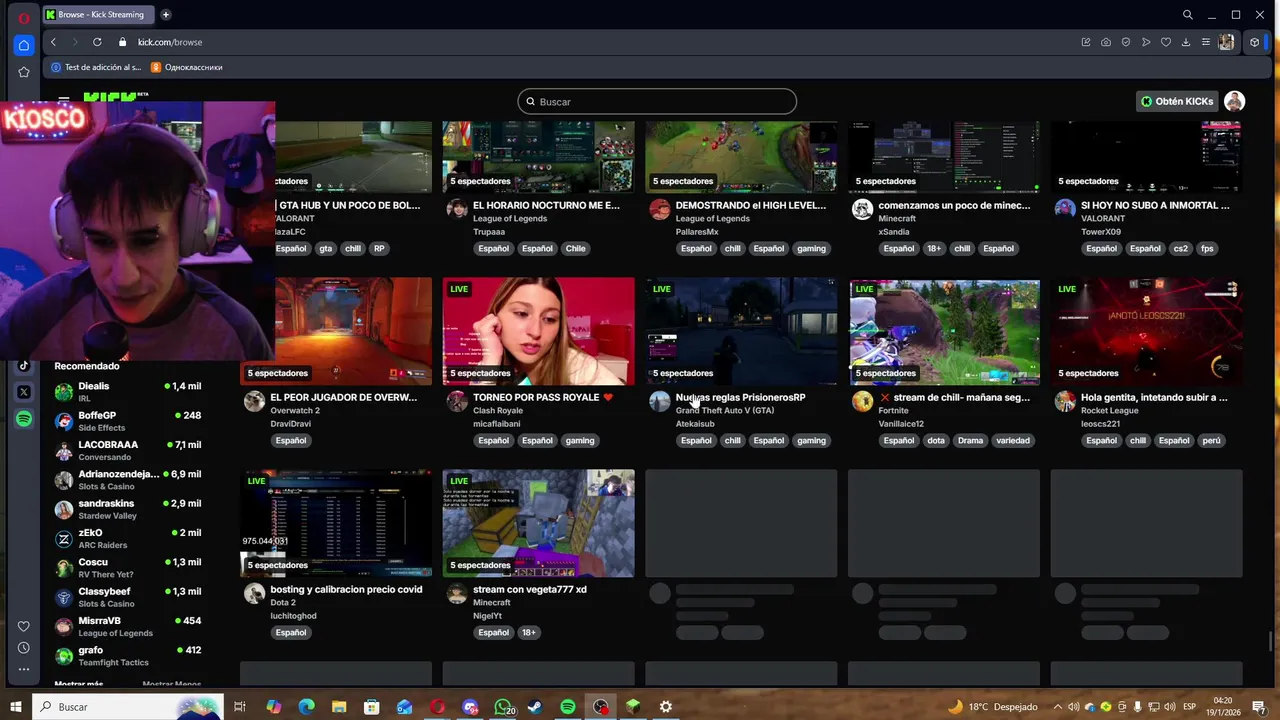The image size is (1280, 720).
Task: Click the 'Chile' tag under Trupaaa stream
Action: tap(575, 248)
